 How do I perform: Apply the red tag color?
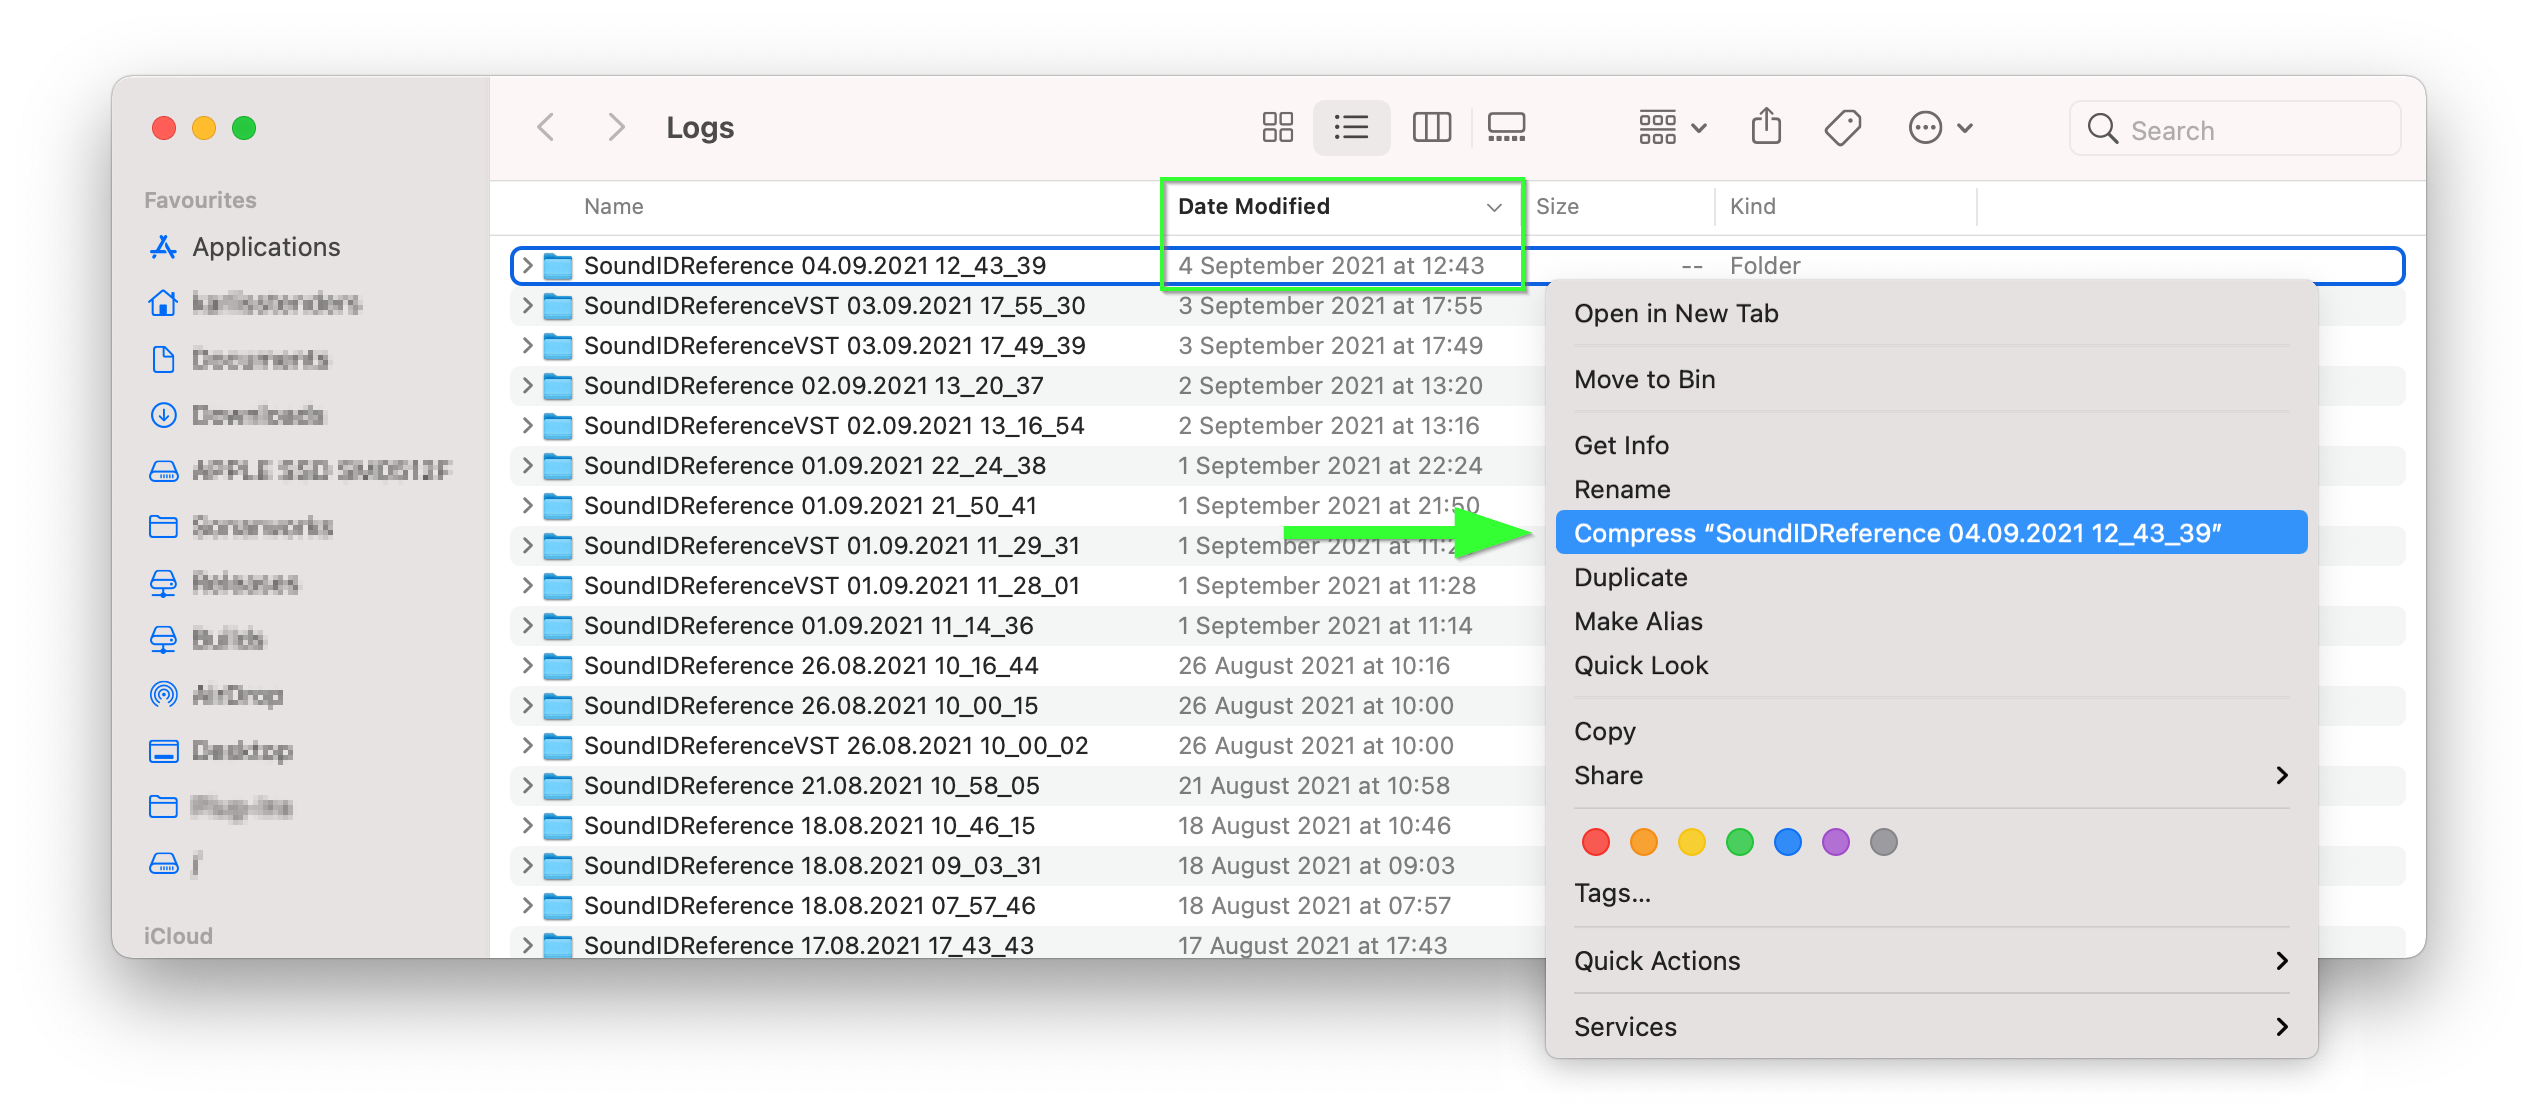click(1595, 842)
